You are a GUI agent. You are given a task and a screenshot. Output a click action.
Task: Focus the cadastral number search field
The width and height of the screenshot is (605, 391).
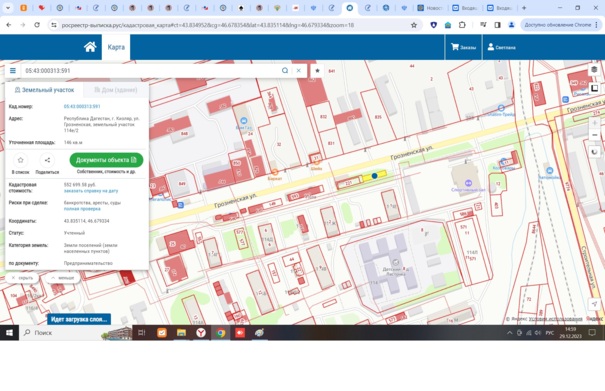(x=150, y=71)
